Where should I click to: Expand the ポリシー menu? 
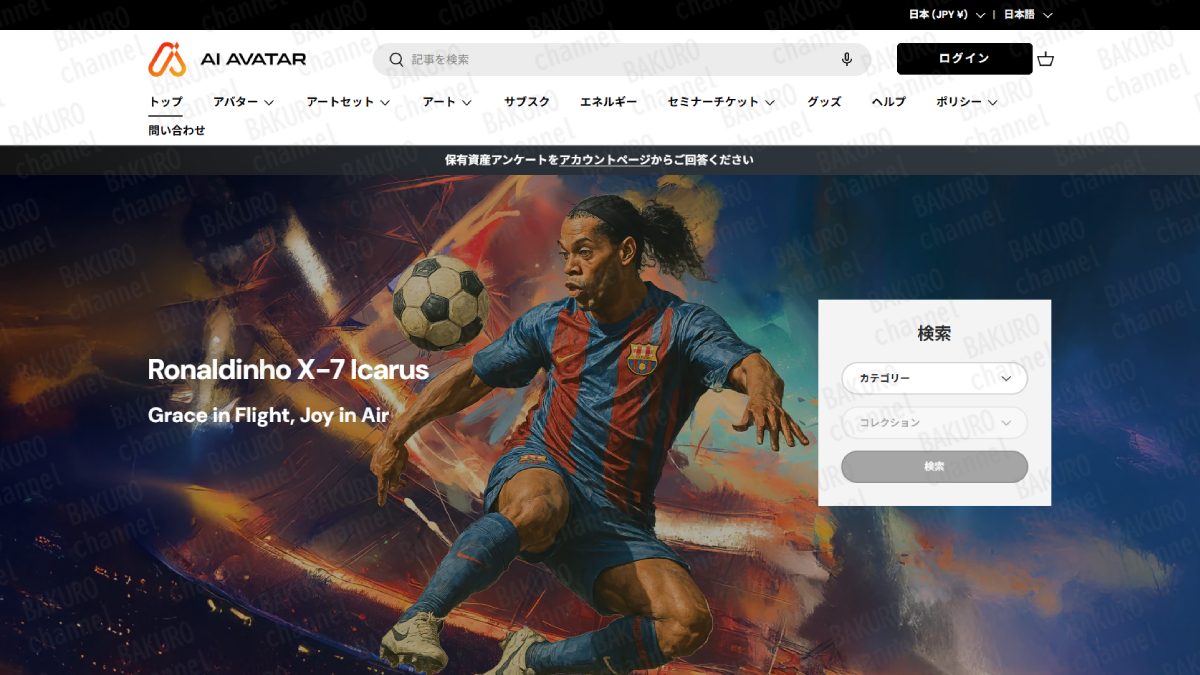click(x=967, y=102)
